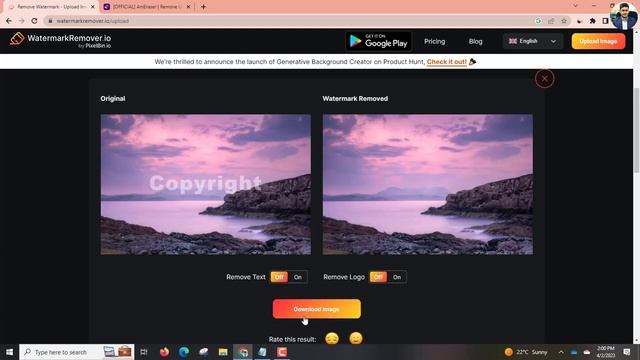Go back to the previous page

click(x=9, y=21)
